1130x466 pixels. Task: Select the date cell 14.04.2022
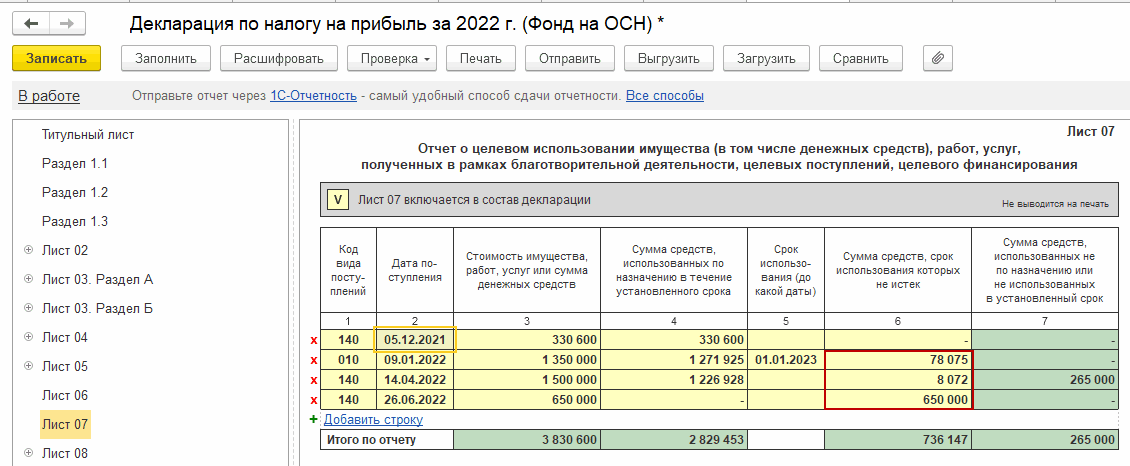pos(415,380)
